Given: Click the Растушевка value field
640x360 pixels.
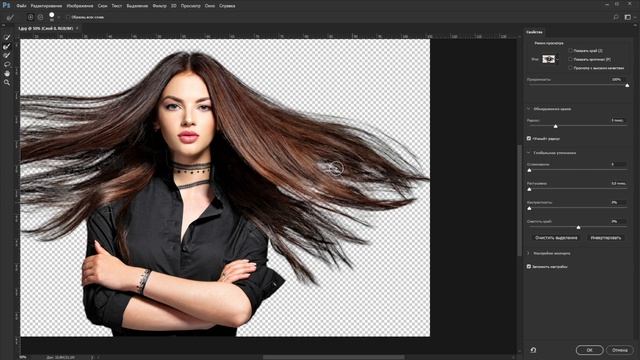Looking at the screenshot, I should pos(618,183).
